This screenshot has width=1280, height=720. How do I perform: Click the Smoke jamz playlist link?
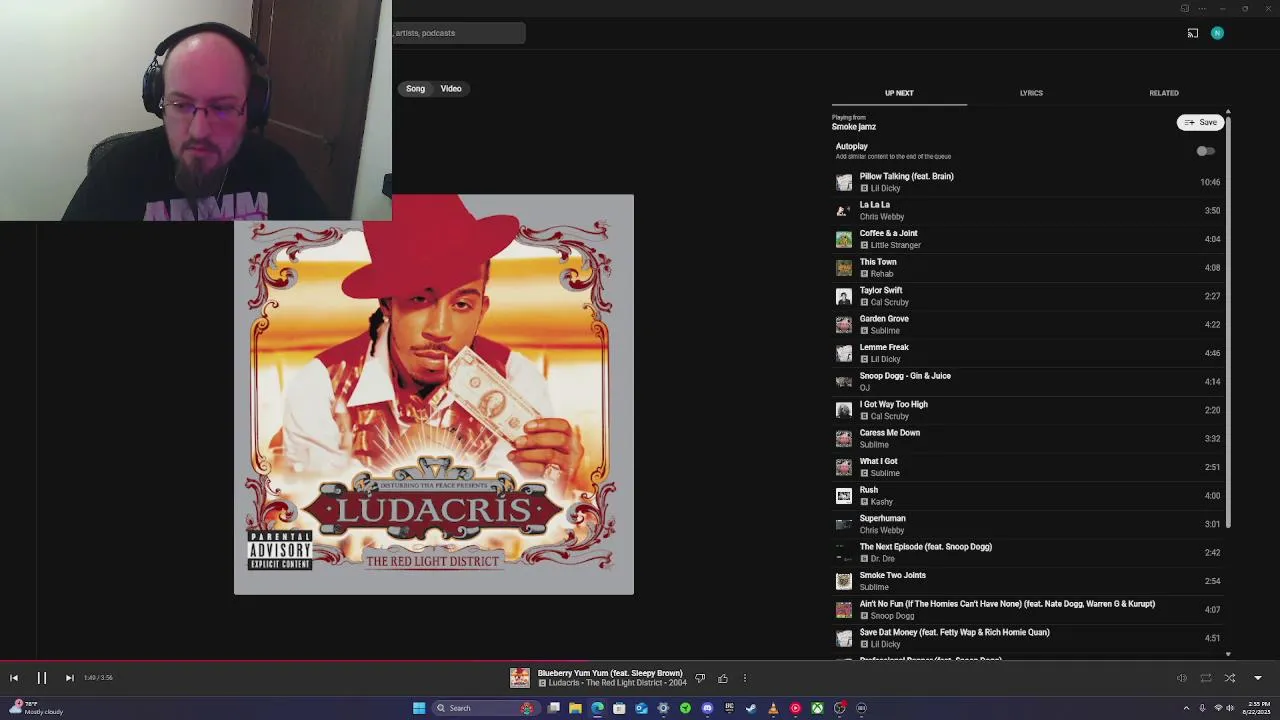[854, 127]
